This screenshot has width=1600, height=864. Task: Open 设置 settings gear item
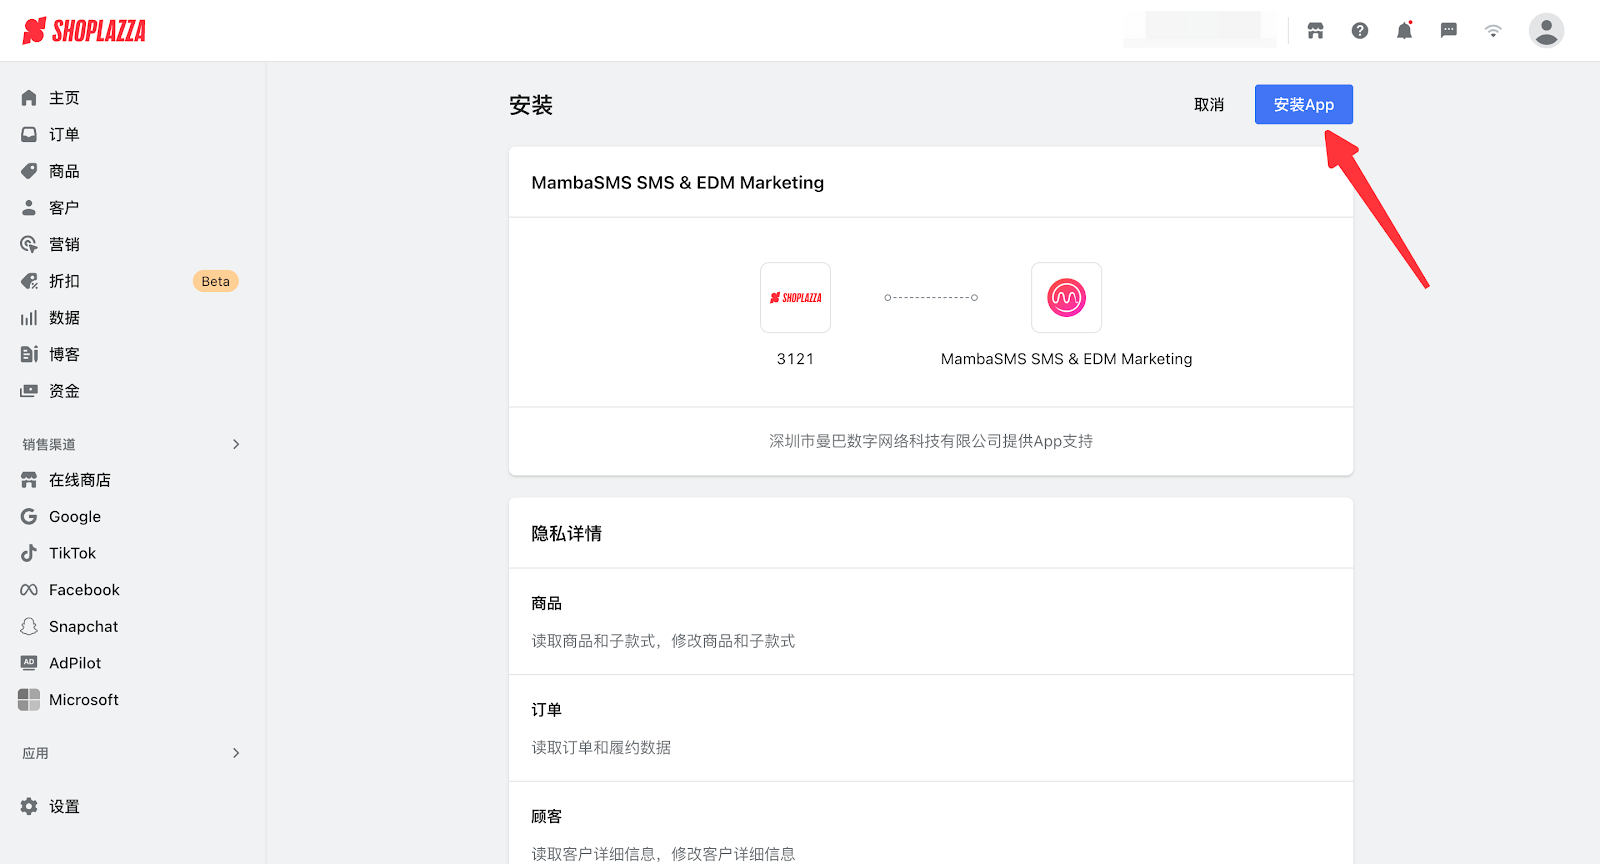64,807
